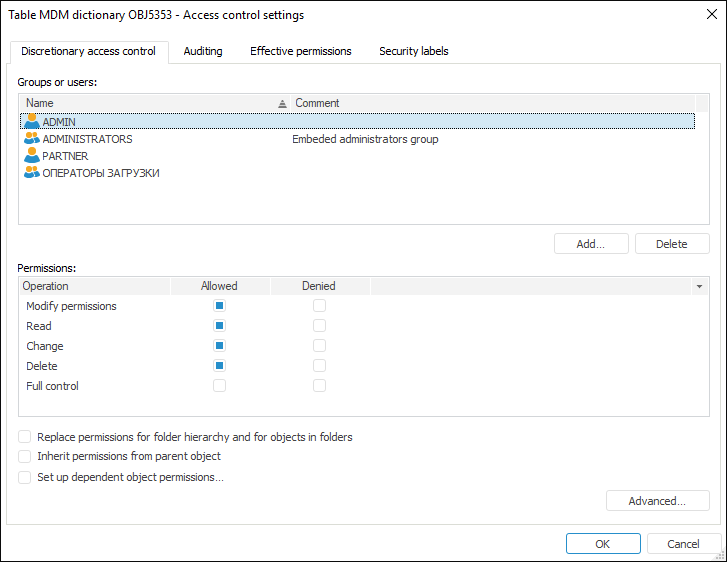727x562 pixels.
Task: Click the Comment column header
Action: tap(317, 103)
